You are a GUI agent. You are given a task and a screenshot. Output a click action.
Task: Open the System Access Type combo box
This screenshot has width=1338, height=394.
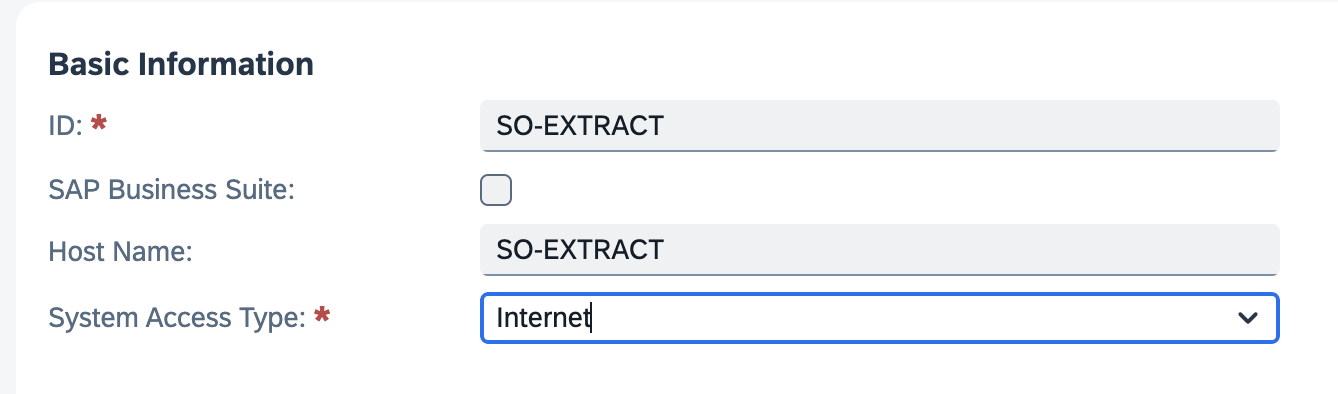(880, 318)
